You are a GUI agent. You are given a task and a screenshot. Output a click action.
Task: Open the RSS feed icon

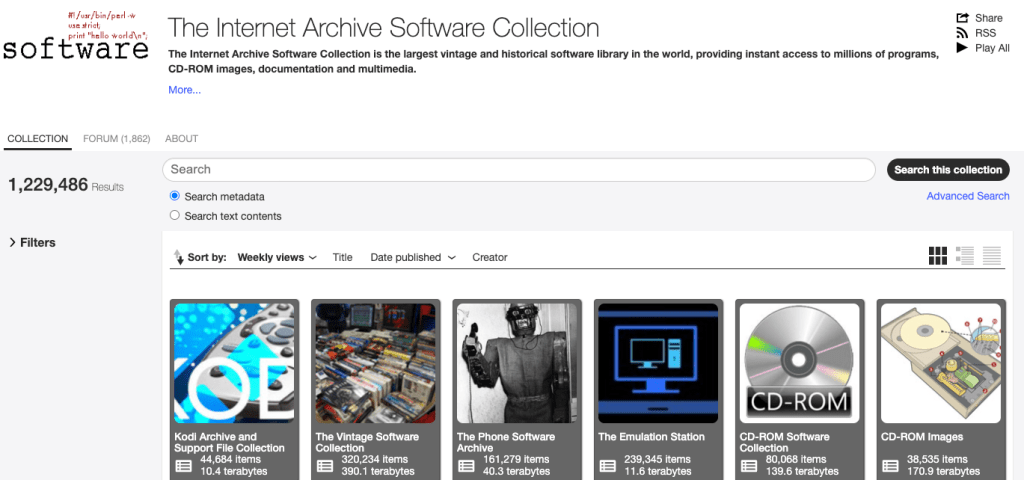click(963, 33)
